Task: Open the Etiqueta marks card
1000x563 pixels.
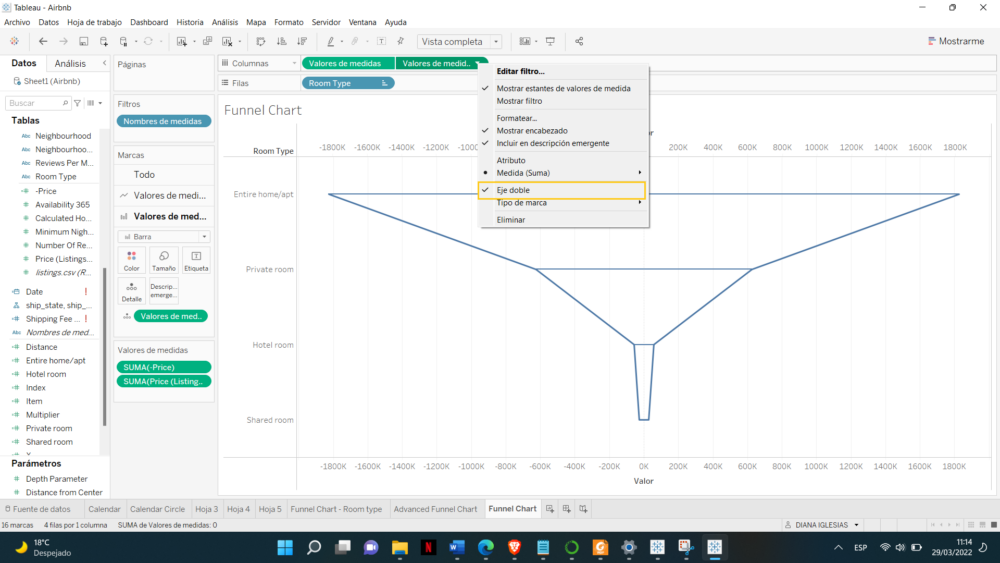Action: point(196,260)
